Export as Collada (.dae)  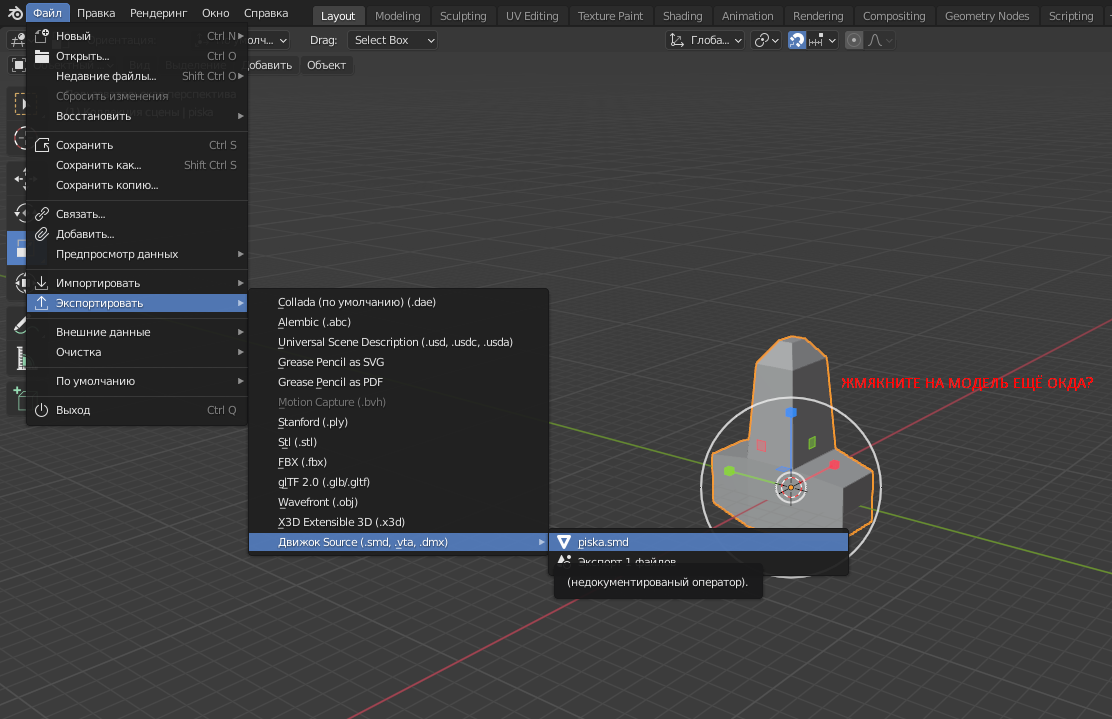(x=399, y=302)
